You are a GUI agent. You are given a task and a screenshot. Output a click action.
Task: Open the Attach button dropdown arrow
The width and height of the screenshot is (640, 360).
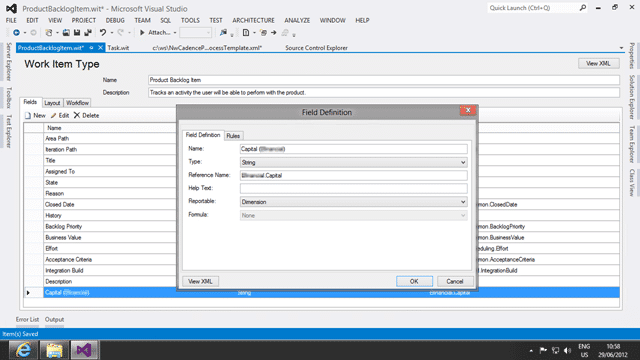pyautogui.click(x=175, y=33)
